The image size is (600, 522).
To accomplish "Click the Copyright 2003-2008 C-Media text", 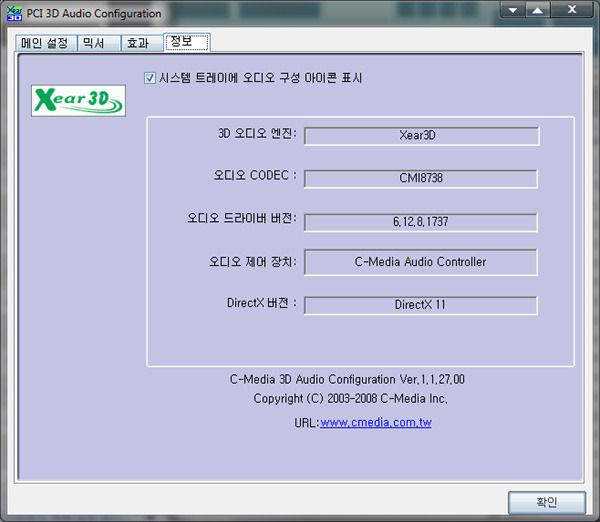I will tap(350, 399).
